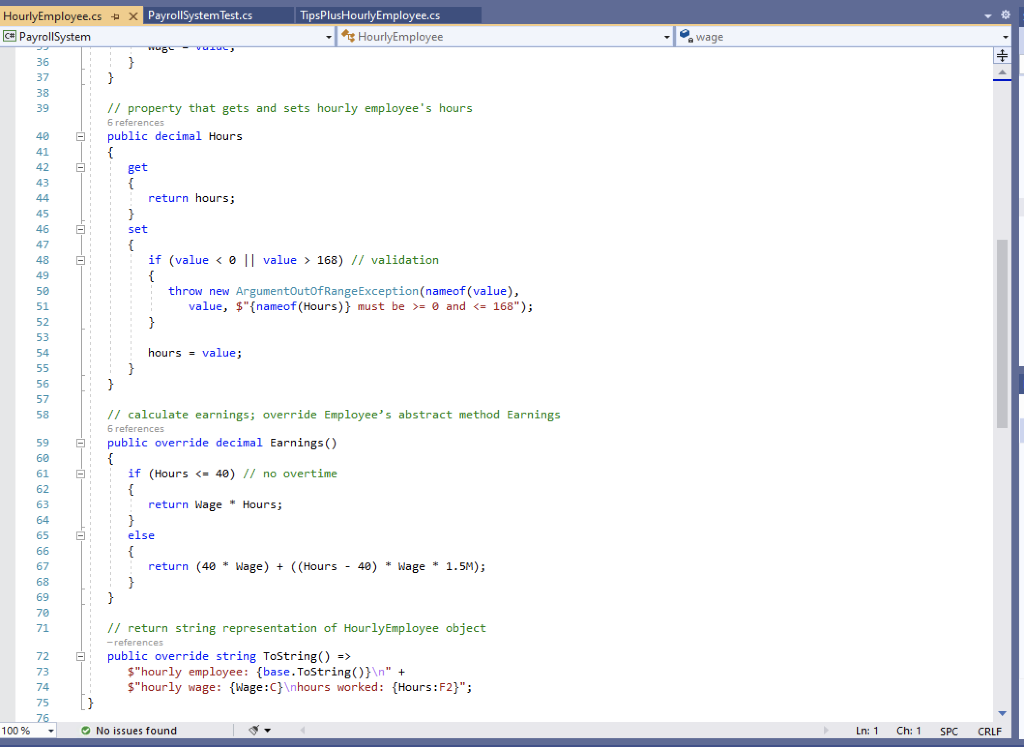Collapse the if validation block at line 48
This screenshot has height=747, width=1024.
coord(80,260)
